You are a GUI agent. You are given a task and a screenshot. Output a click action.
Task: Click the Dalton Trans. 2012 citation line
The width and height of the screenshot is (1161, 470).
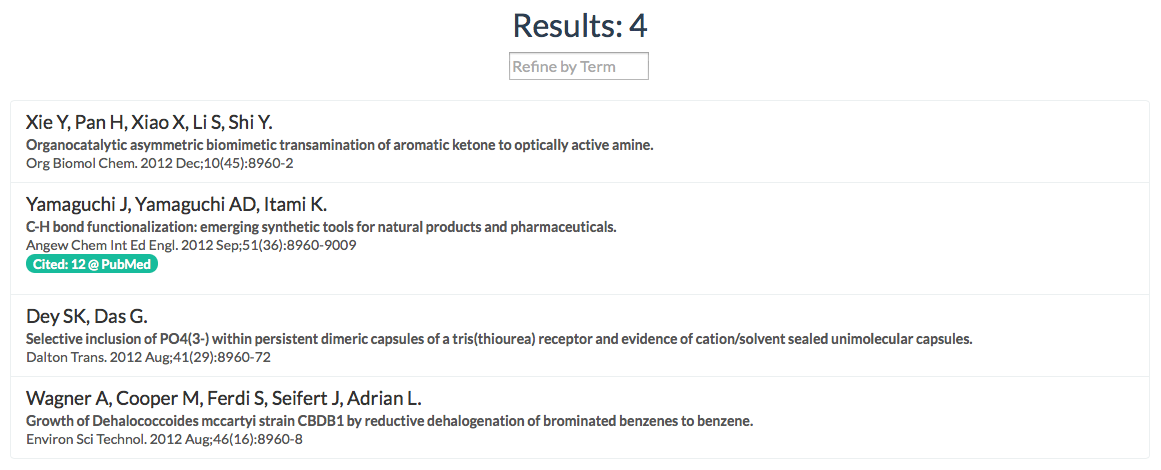tap(148, 357)
